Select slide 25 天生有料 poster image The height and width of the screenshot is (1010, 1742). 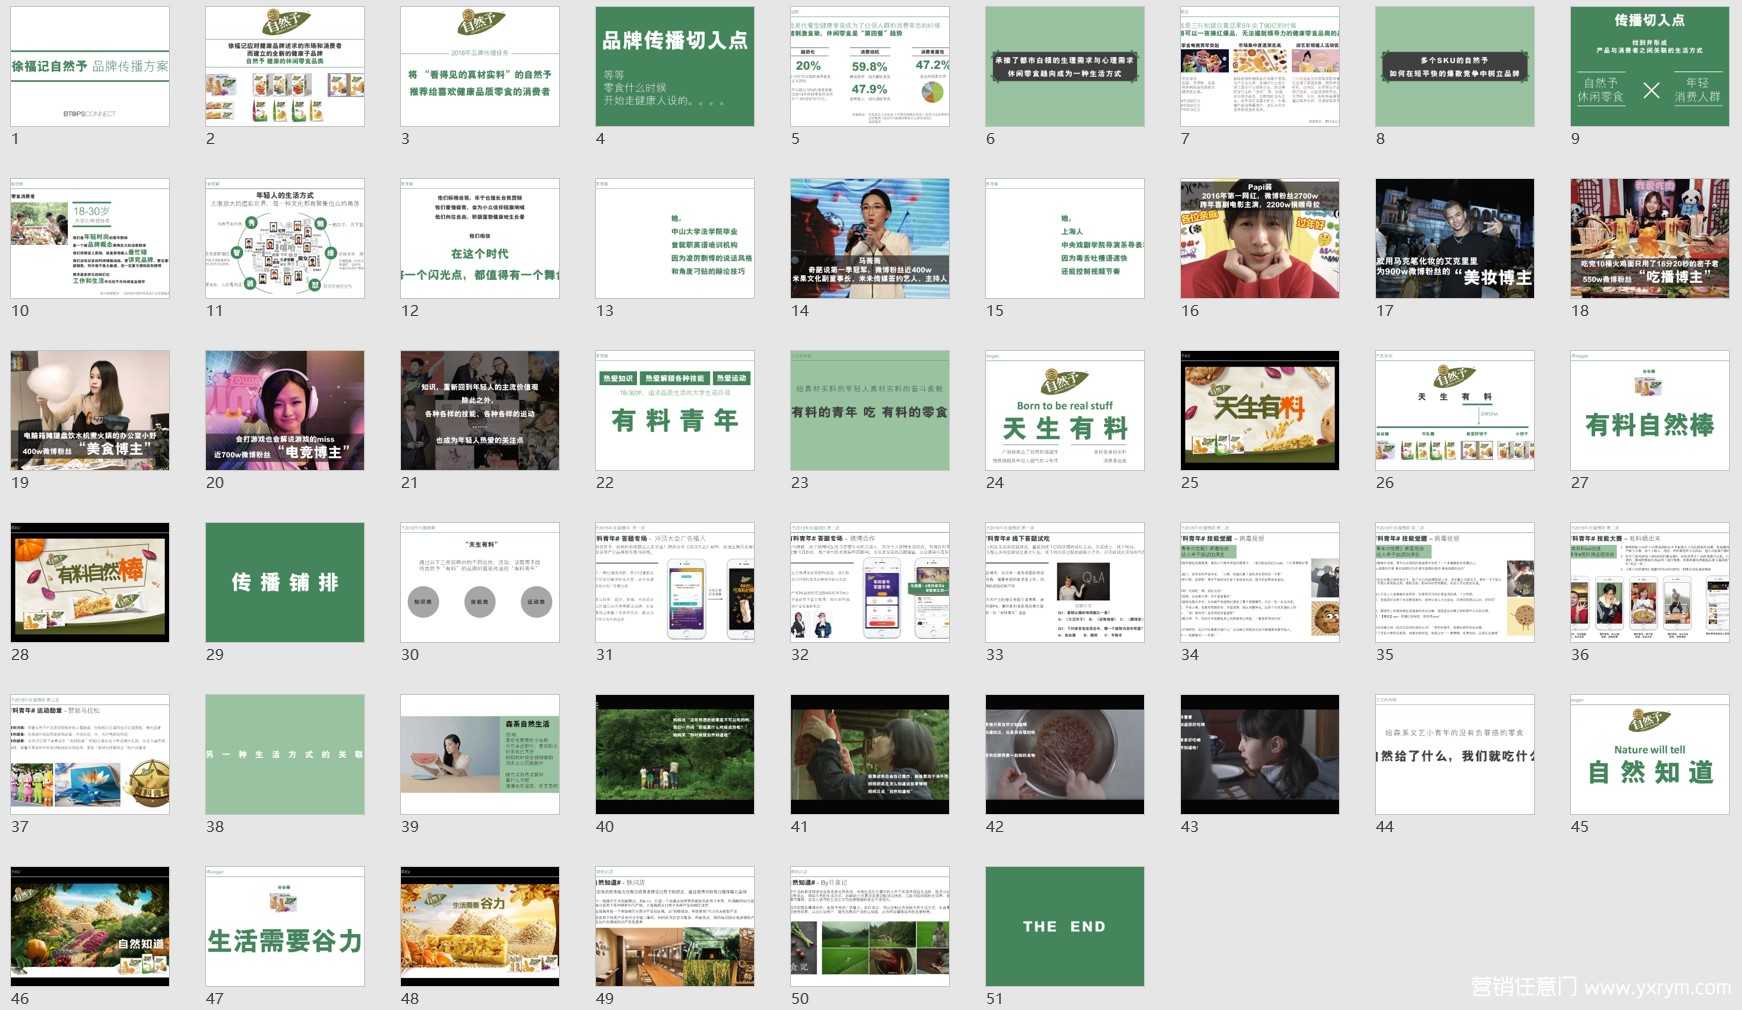point(1260,410)
